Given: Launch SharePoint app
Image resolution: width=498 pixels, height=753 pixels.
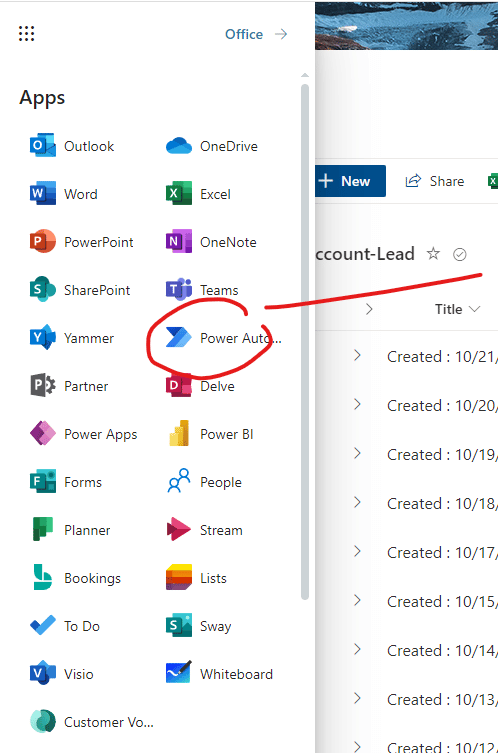Looking at the screenshot, I should [80, 290].
